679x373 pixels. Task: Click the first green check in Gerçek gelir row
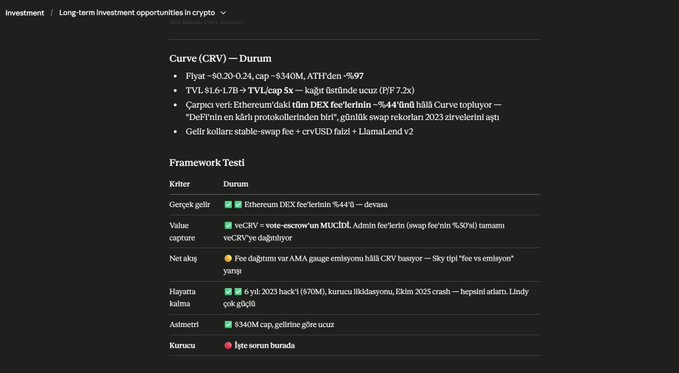point(228,204)
